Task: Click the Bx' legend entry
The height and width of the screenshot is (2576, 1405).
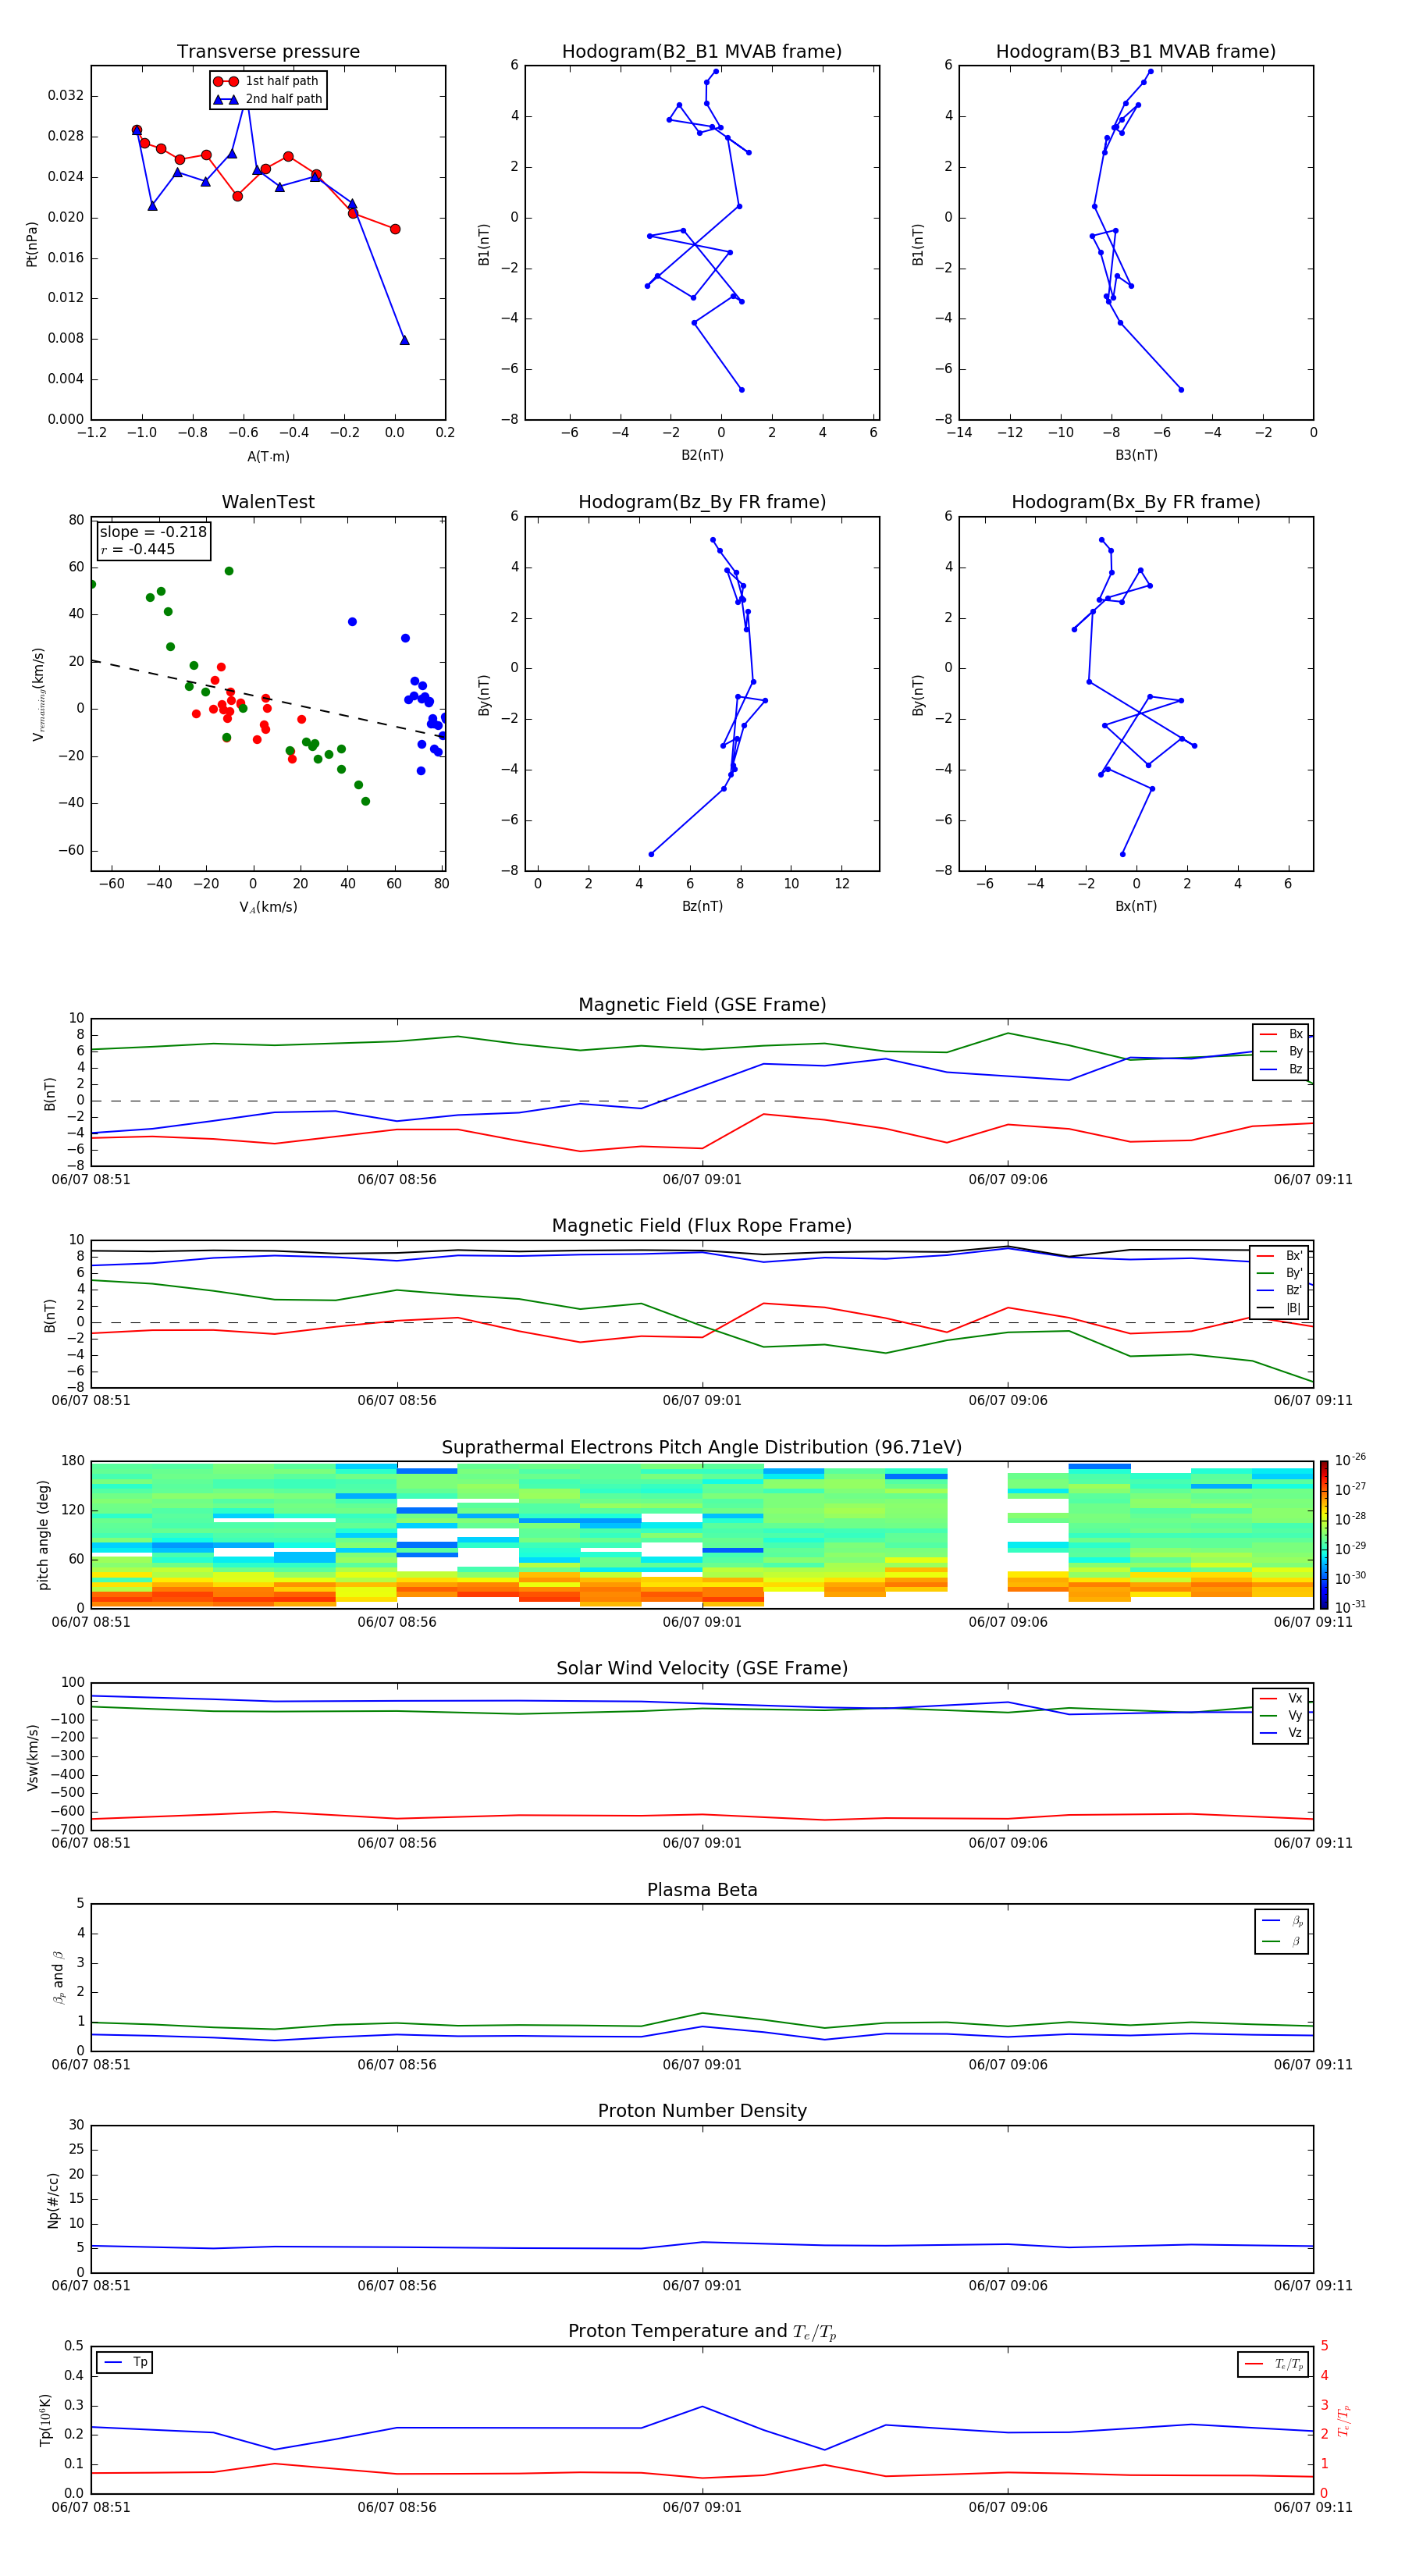Action: (x=1280, y=1256)
